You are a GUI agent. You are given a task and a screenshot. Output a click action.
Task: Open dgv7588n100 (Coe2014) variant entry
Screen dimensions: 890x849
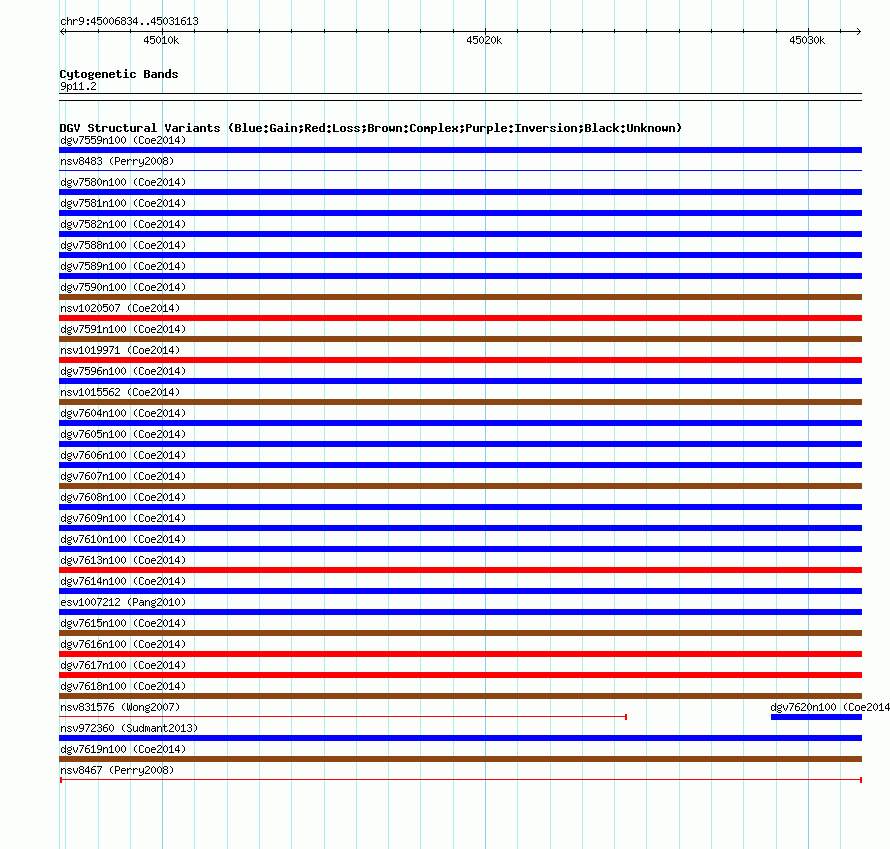pos(123,245)
